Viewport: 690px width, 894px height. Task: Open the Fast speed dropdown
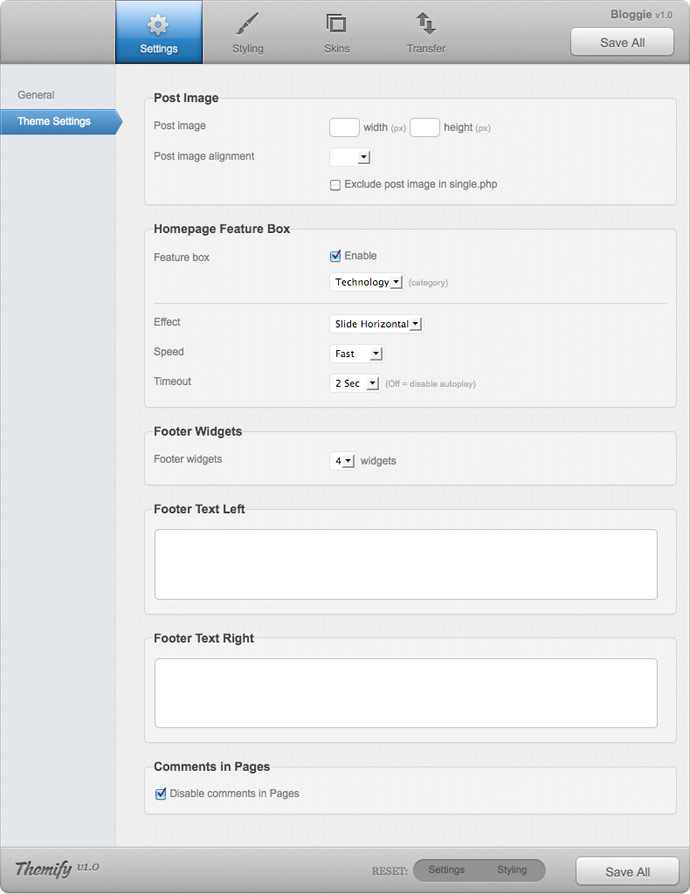(356, 353)
